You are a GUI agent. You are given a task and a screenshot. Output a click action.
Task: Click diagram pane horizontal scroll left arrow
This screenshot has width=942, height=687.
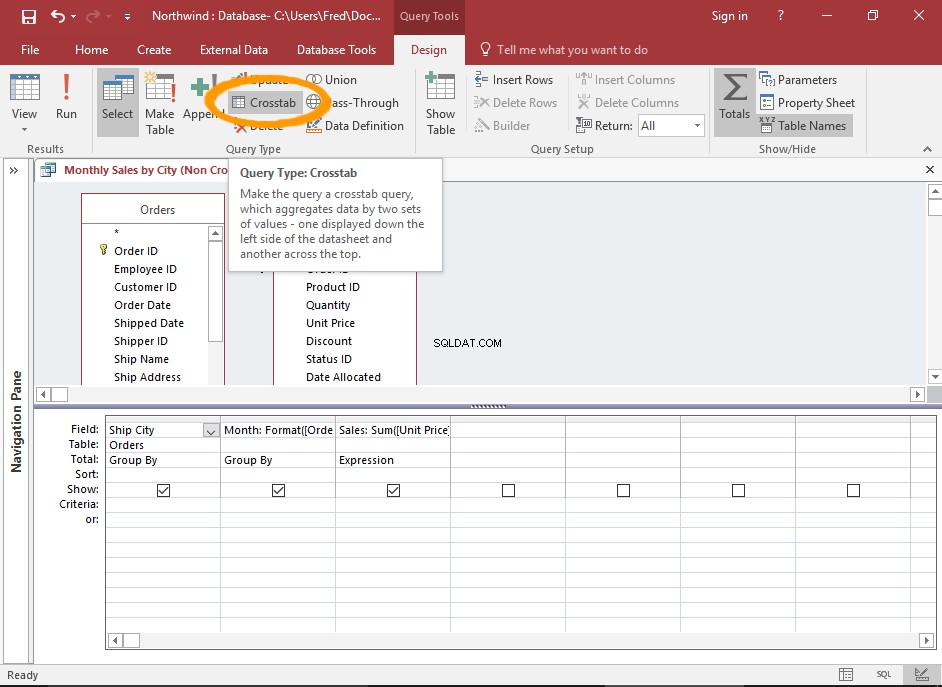point(43,395)
